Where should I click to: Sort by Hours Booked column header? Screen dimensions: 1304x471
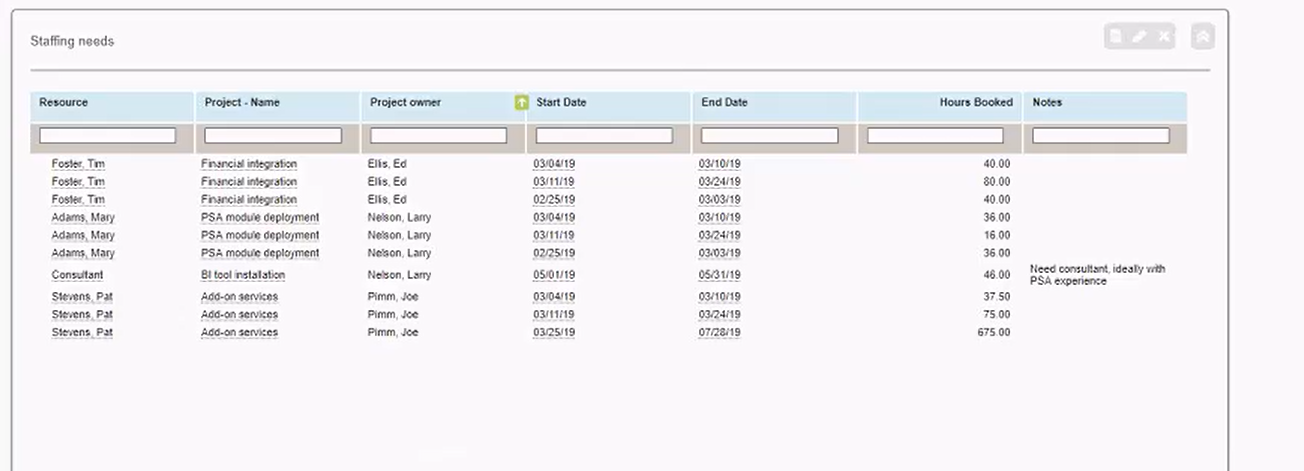975,102
